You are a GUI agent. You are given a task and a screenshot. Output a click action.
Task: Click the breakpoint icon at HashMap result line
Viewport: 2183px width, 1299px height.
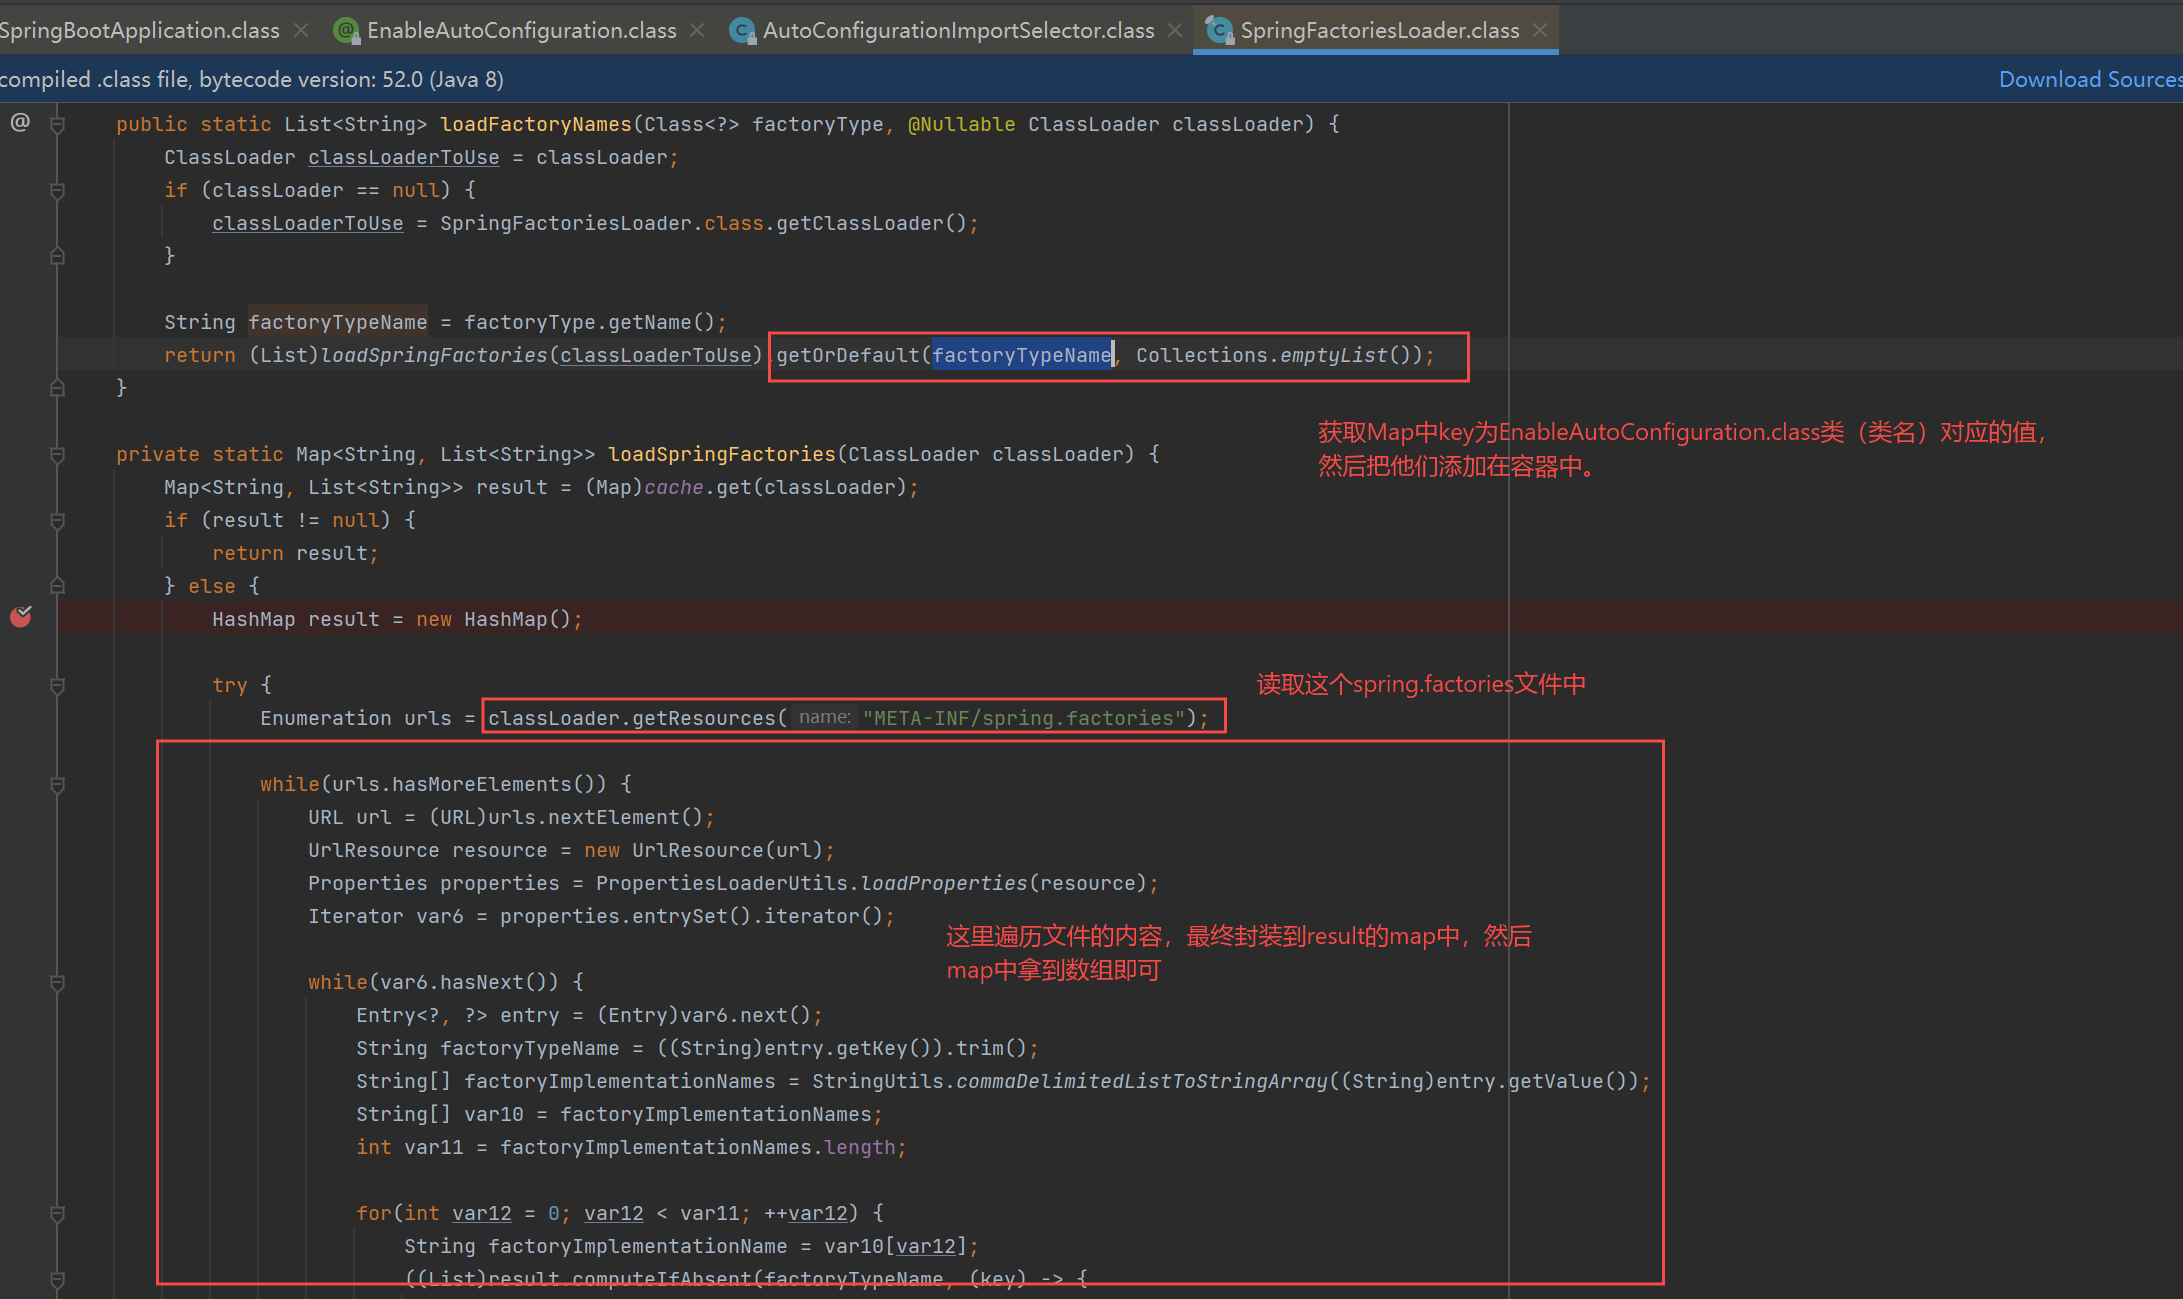tap(21, 617)
